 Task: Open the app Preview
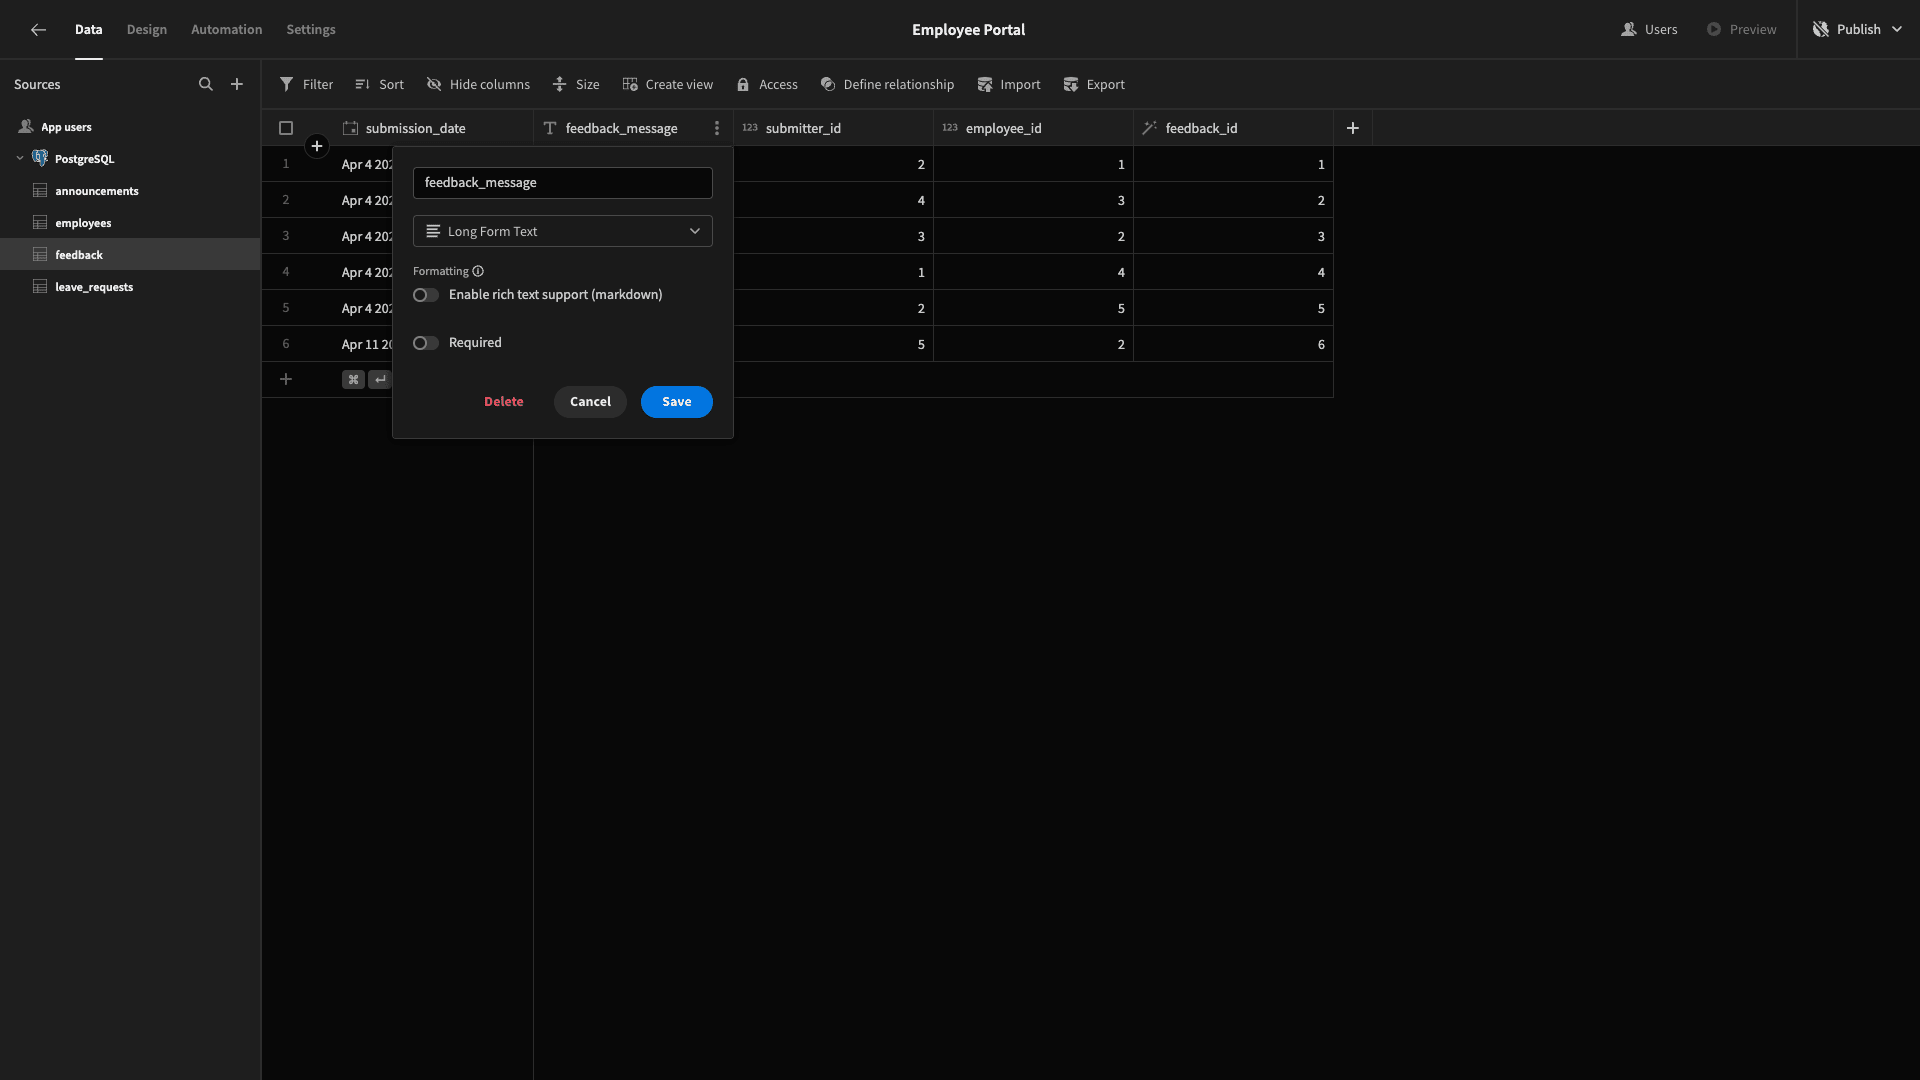tap(1741, 30)
